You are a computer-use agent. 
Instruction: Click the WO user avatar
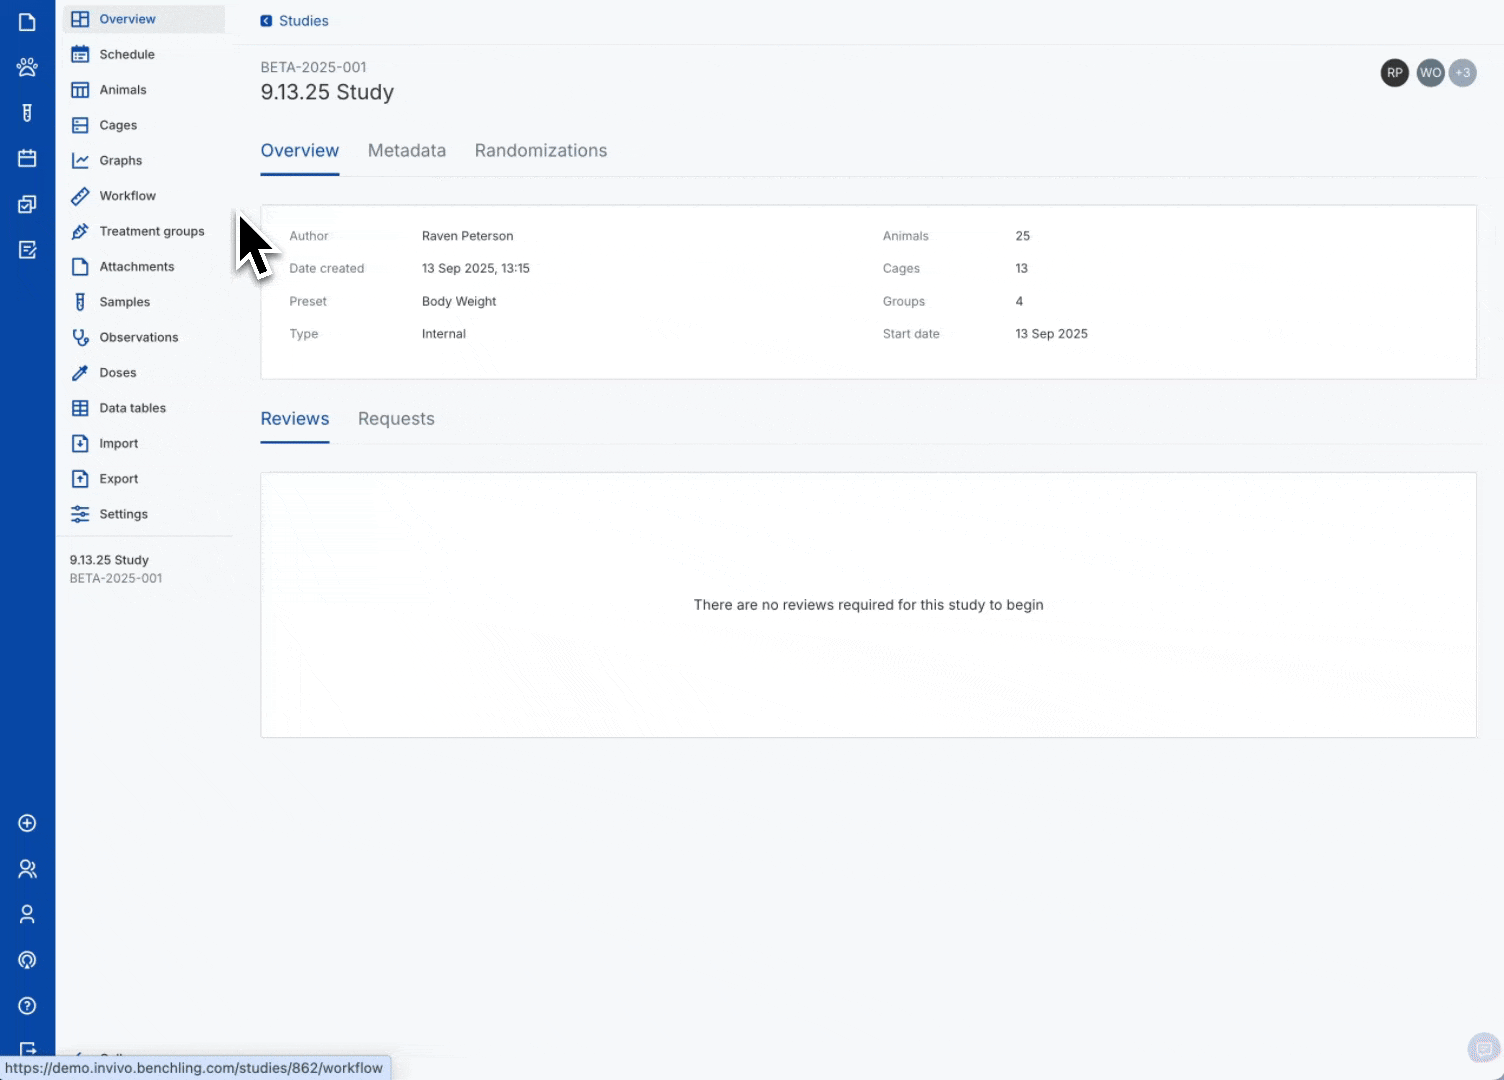click(1430, 73)
